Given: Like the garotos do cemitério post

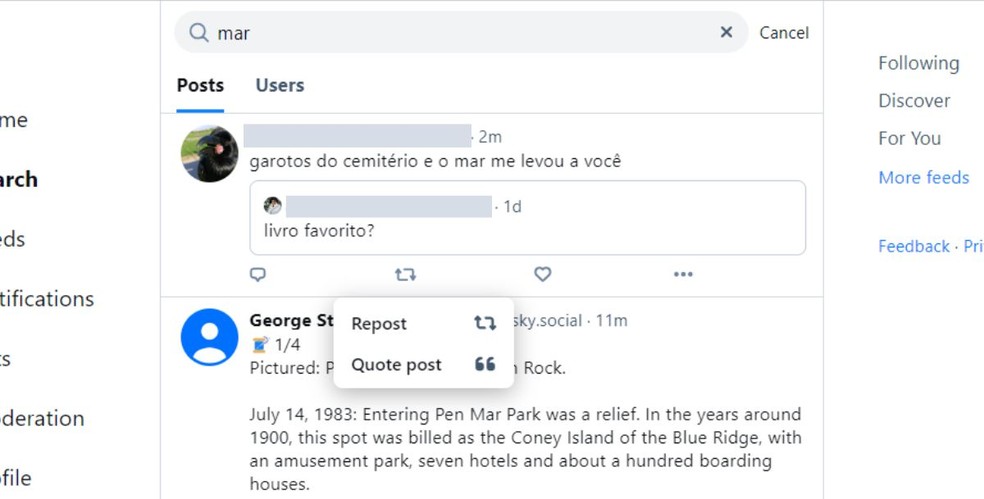Looking at the screenshot, I should tap(542, 274).
